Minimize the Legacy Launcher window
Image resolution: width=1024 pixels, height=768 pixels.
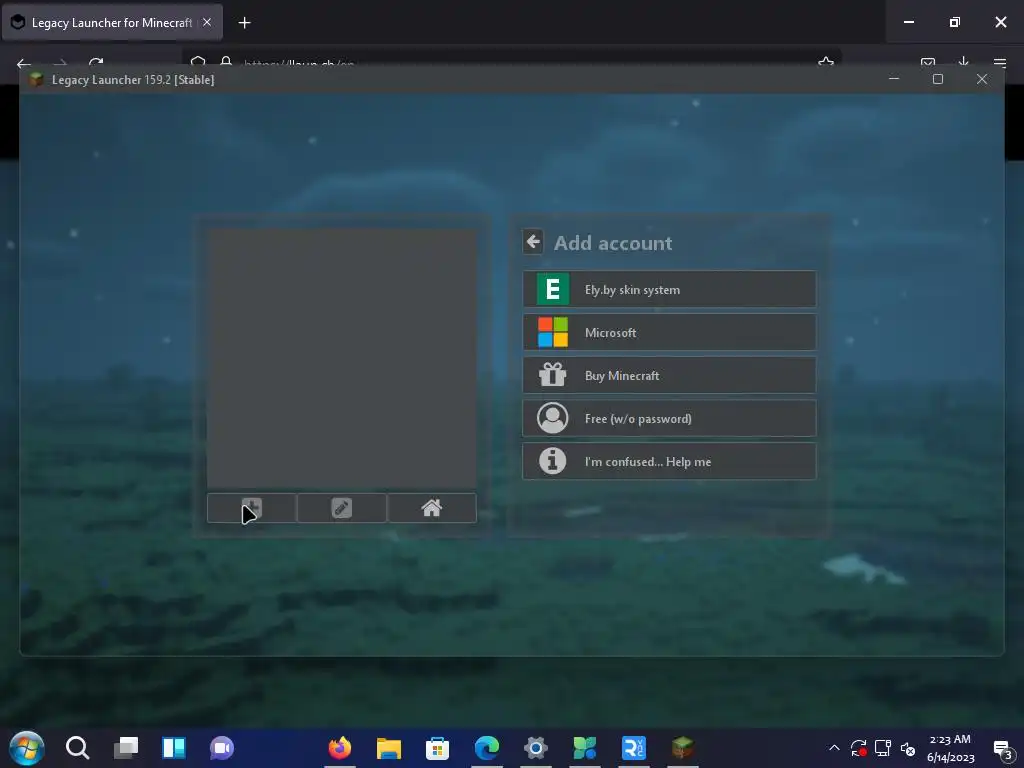[894, 79]
